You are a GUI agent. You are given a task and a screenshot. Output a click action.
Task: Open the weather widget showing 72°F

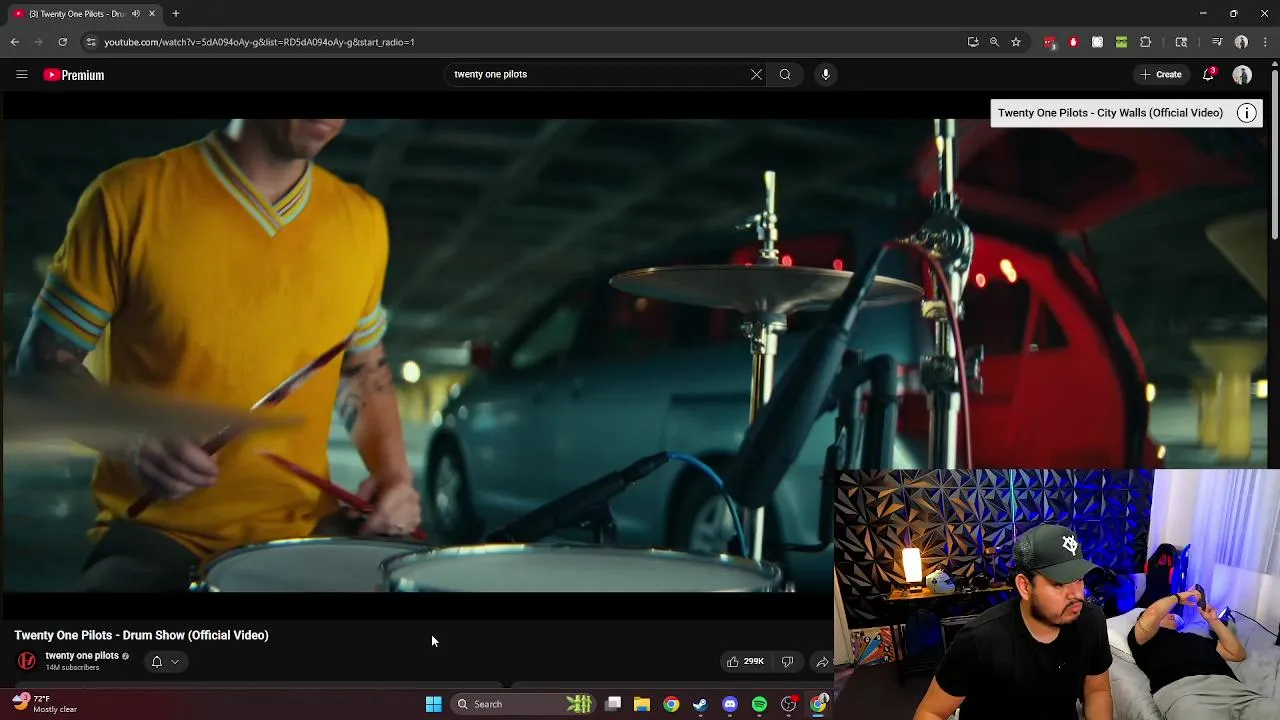click(x=46, y=703)
